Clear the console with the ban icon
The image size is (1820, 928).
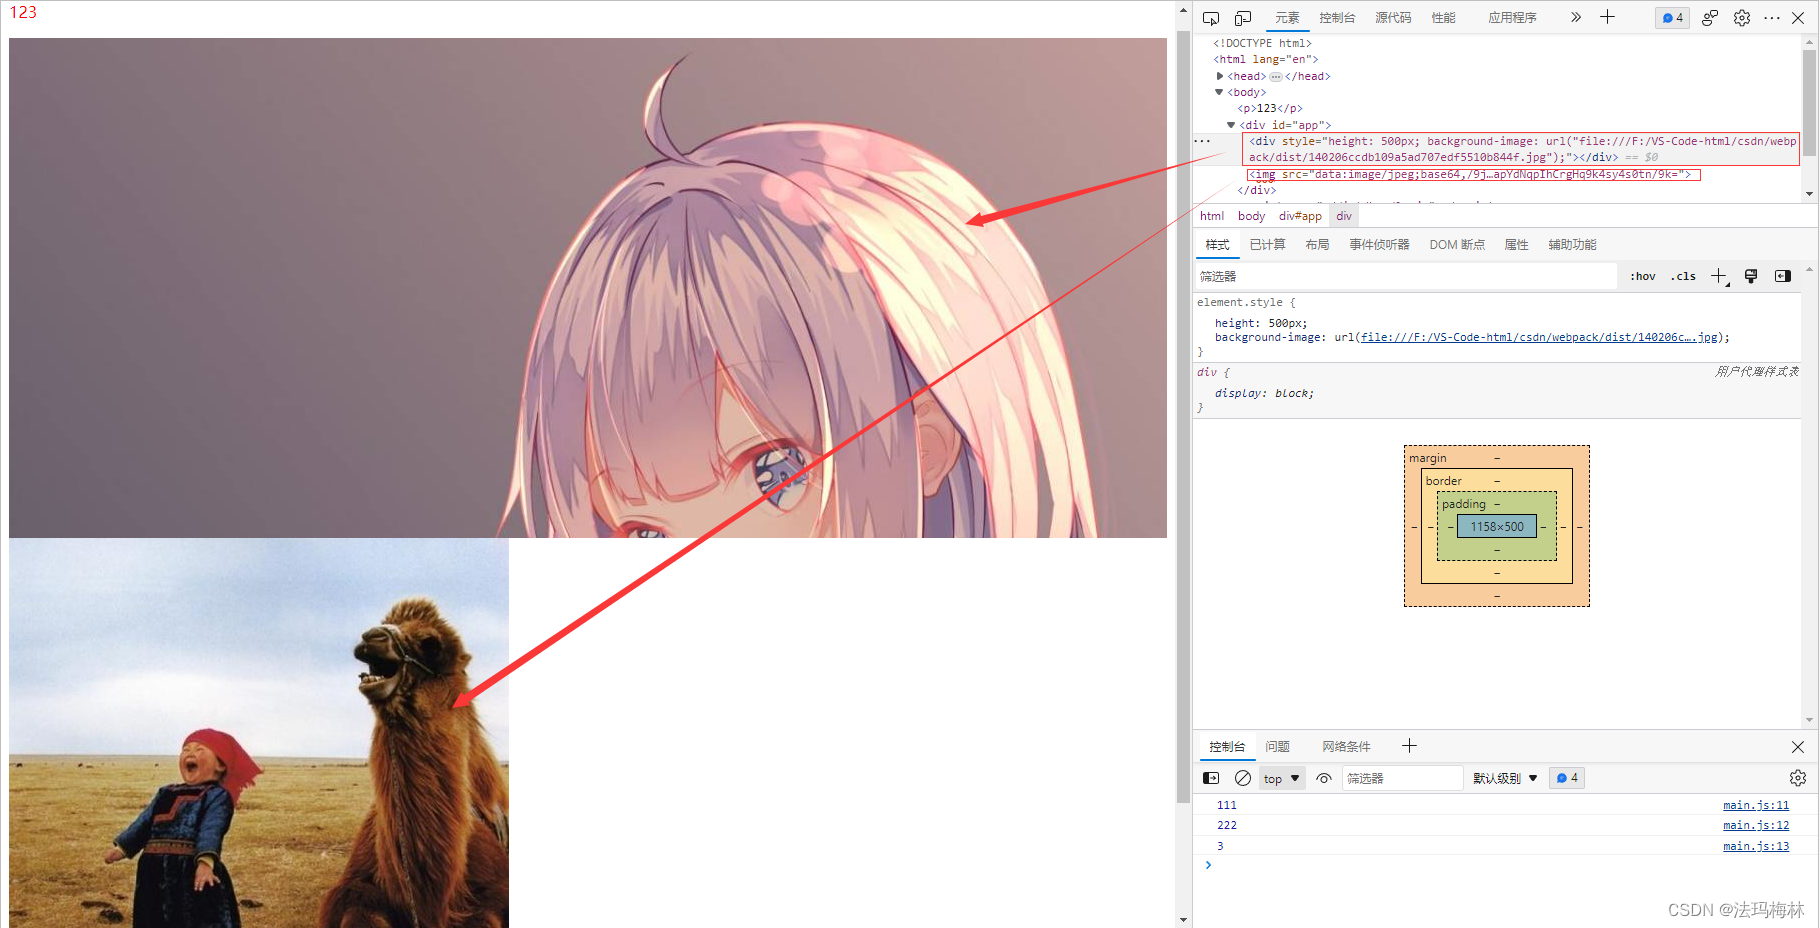tap(1243, 778)
